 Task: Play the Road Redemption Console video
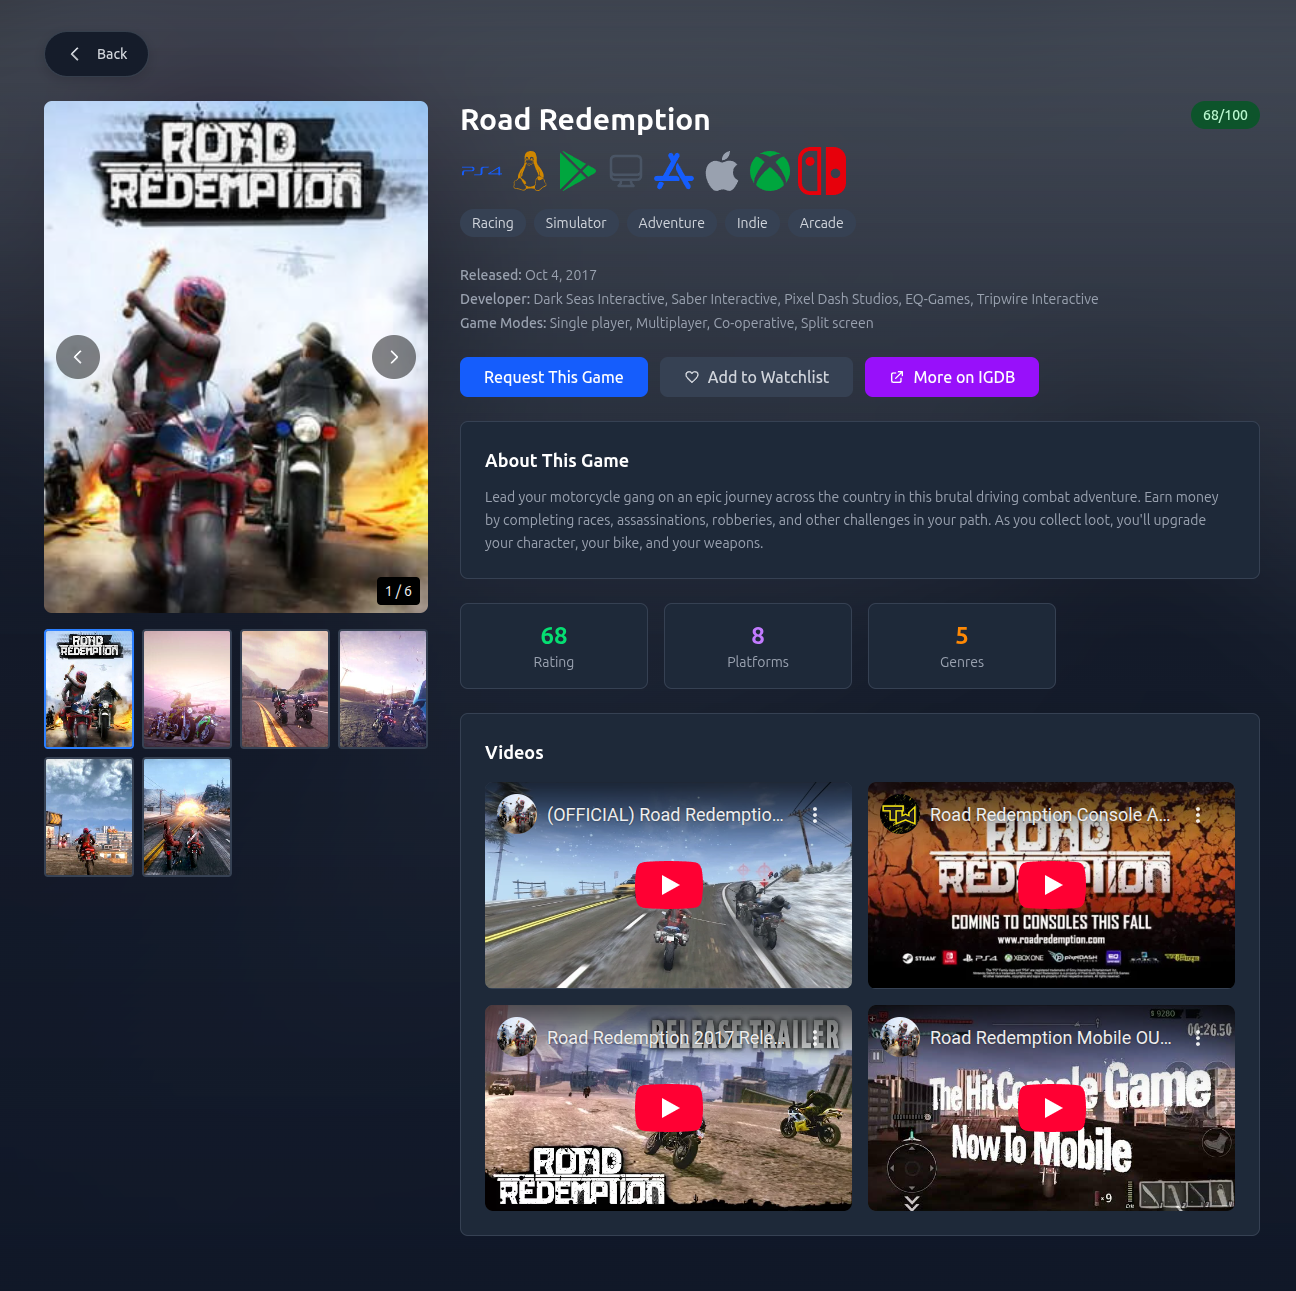tap(1052, 885)
